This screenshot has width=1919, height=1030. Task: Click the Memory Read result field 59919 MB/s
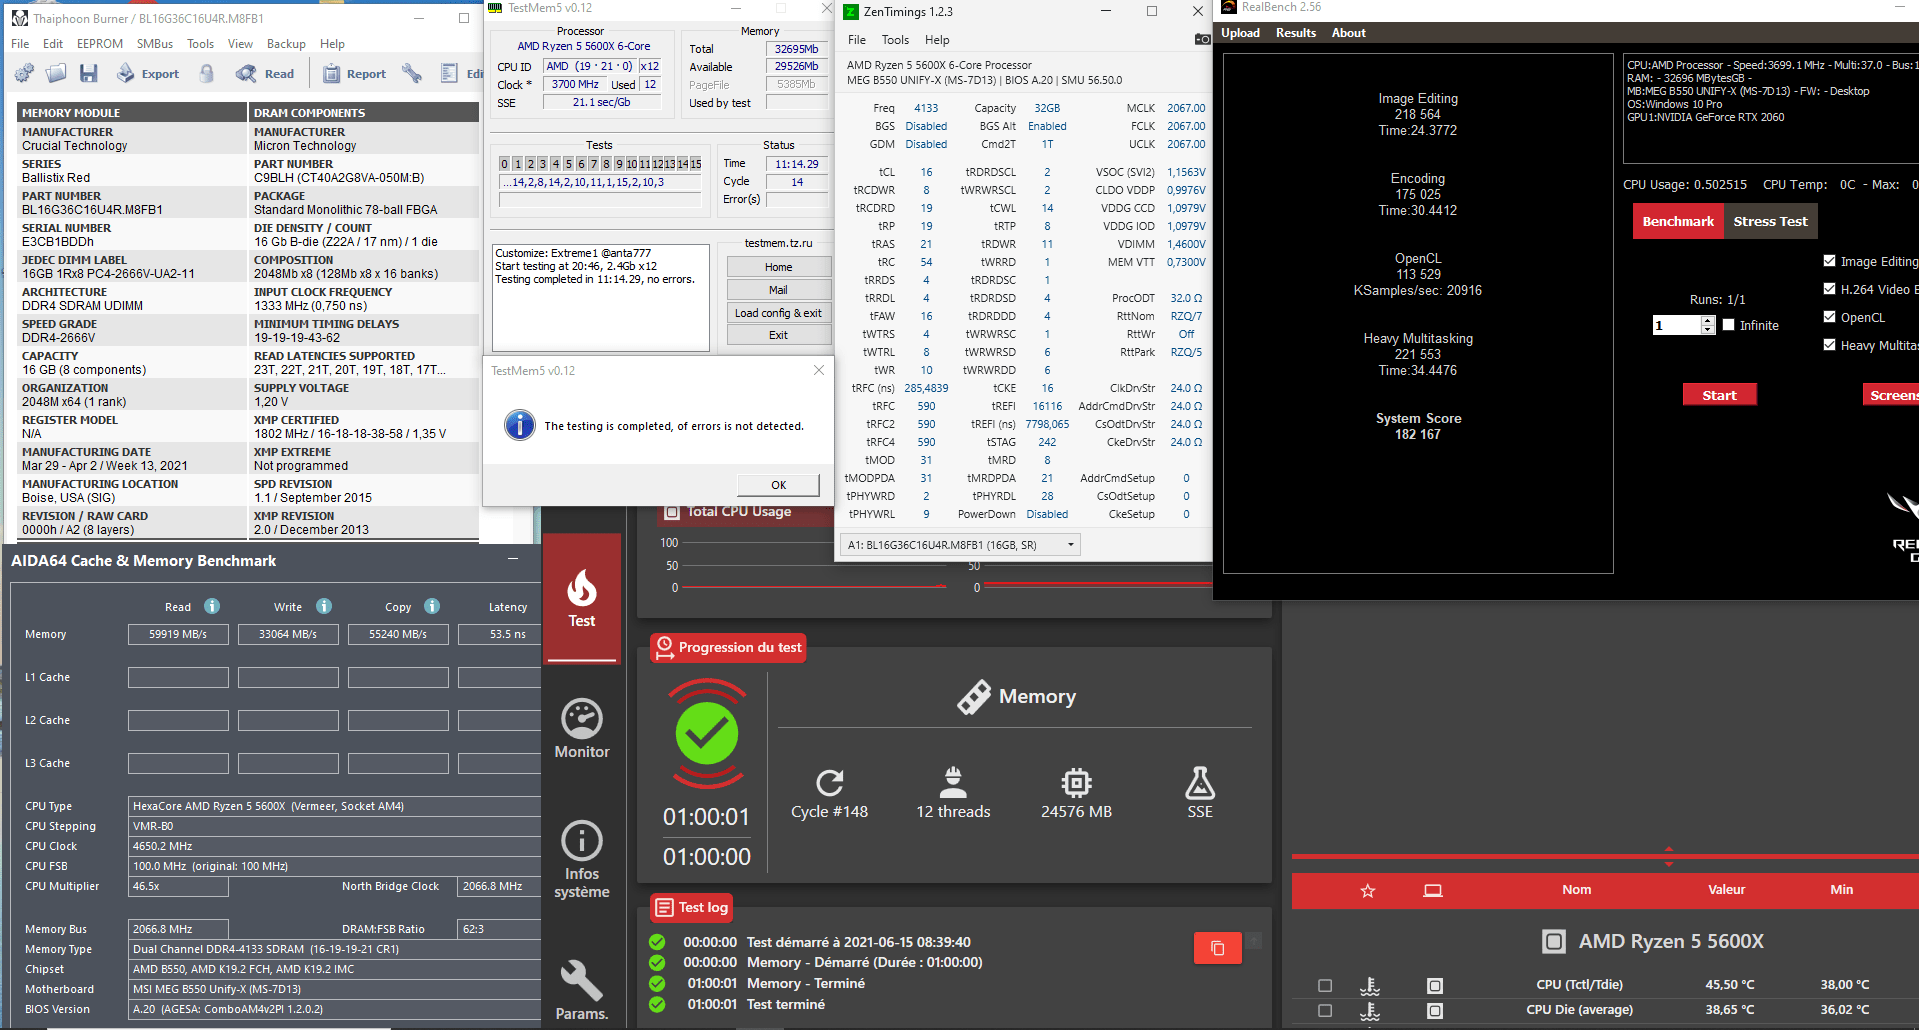coord(178,634)
